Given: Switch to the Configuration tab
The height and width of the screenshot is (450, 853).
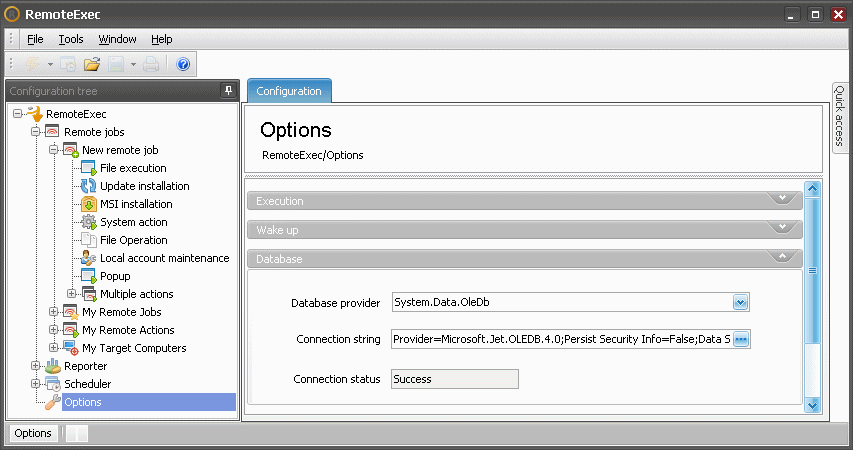Looking at the screenshot, I should click(289, 91).
